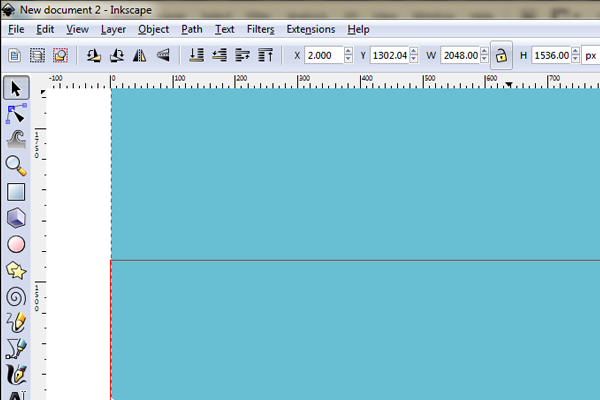Click the Flip horizontal toolbar icon

click(139, 56)
